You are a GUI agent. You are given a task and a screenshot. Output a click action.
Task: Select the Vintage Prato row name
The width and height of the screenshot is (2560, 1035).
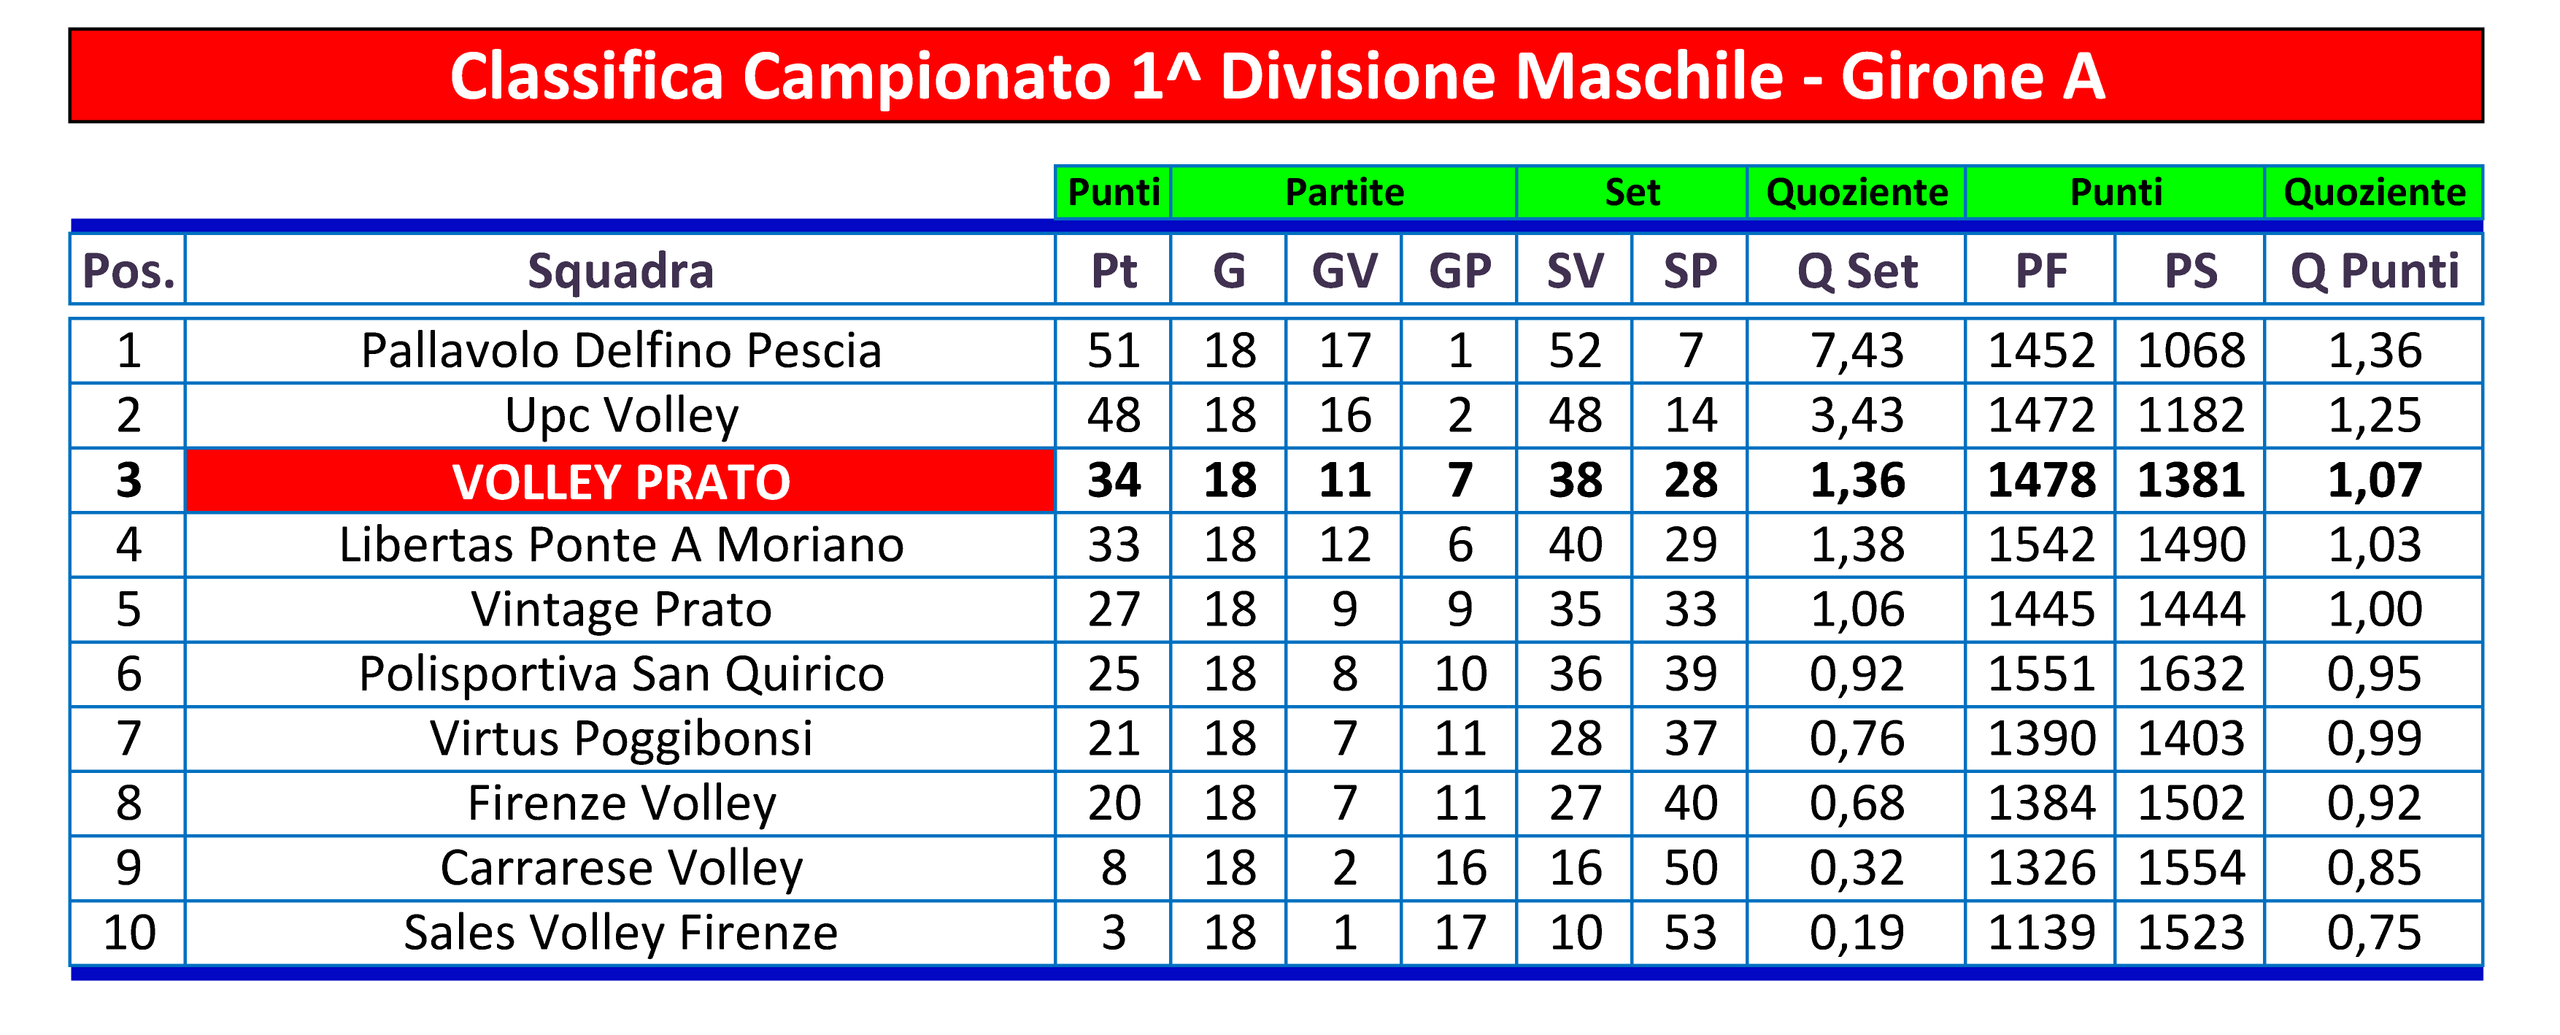pos(620,609)
